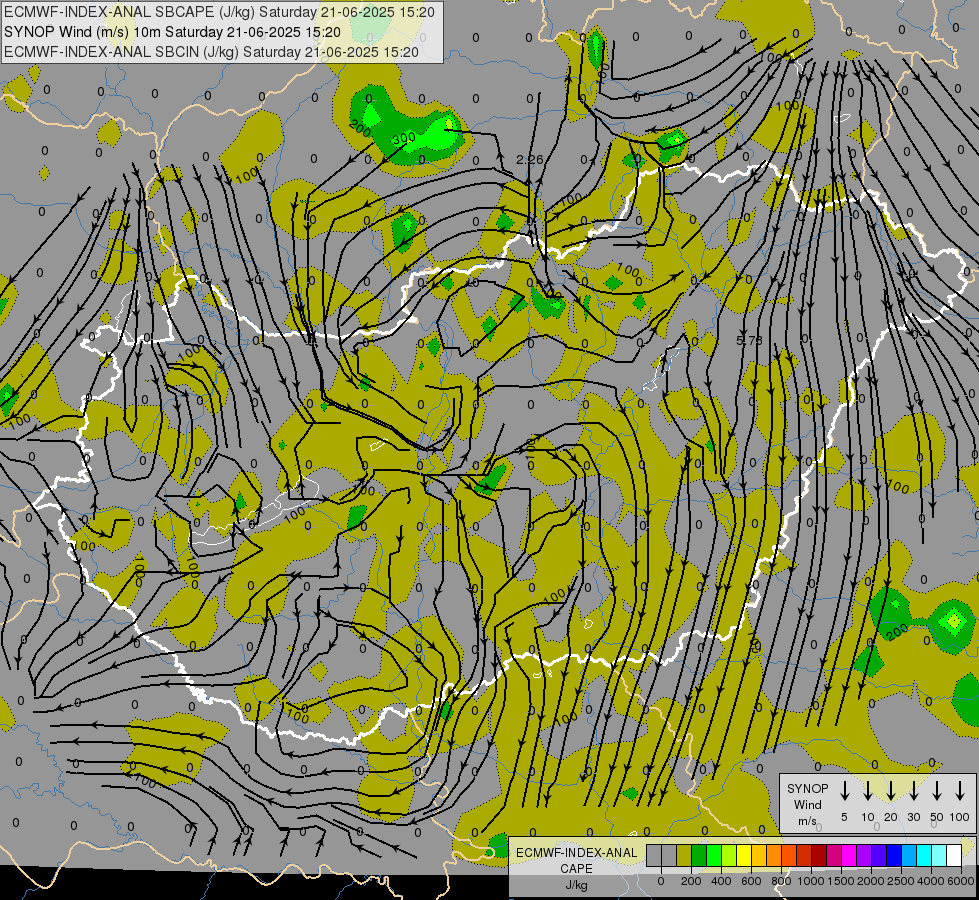Click the white CAPE legend swatch
979x900 pixels.
955,855
